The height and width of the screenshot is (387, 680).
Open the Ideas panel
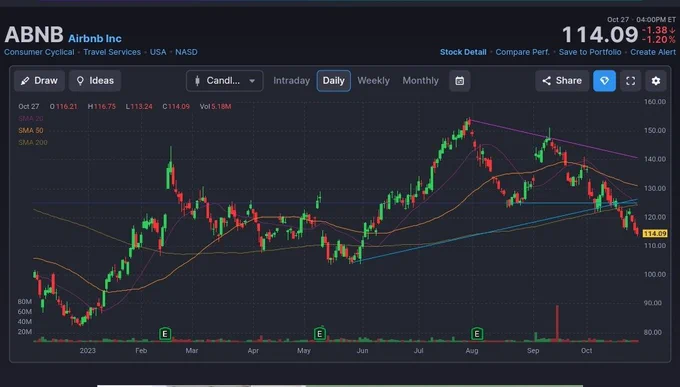point(95,81)
